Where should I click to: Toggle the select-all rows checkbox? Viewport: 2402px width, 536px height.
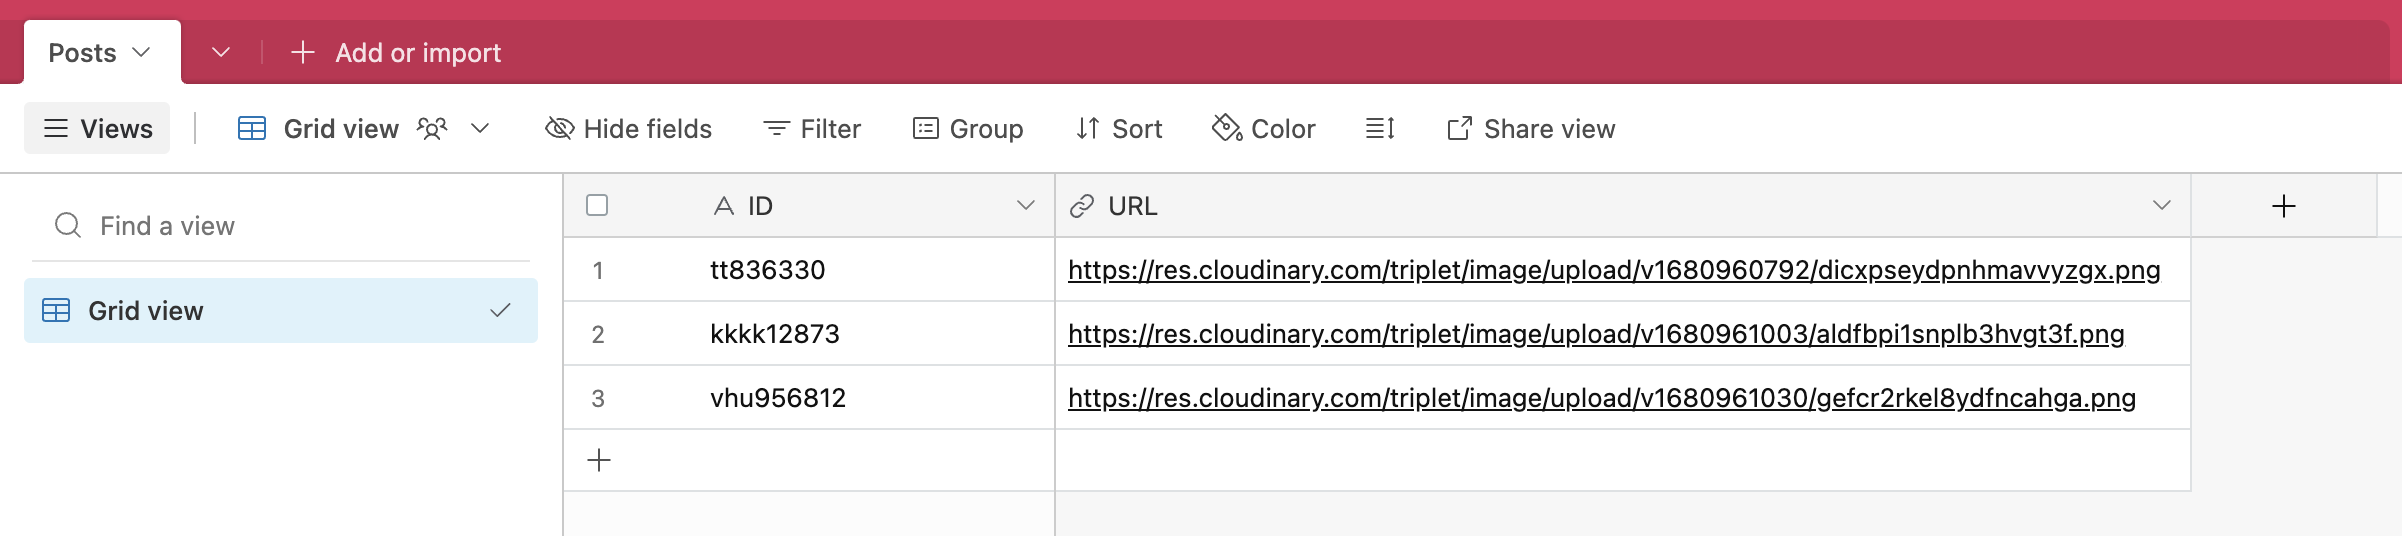tap(597, 205)
